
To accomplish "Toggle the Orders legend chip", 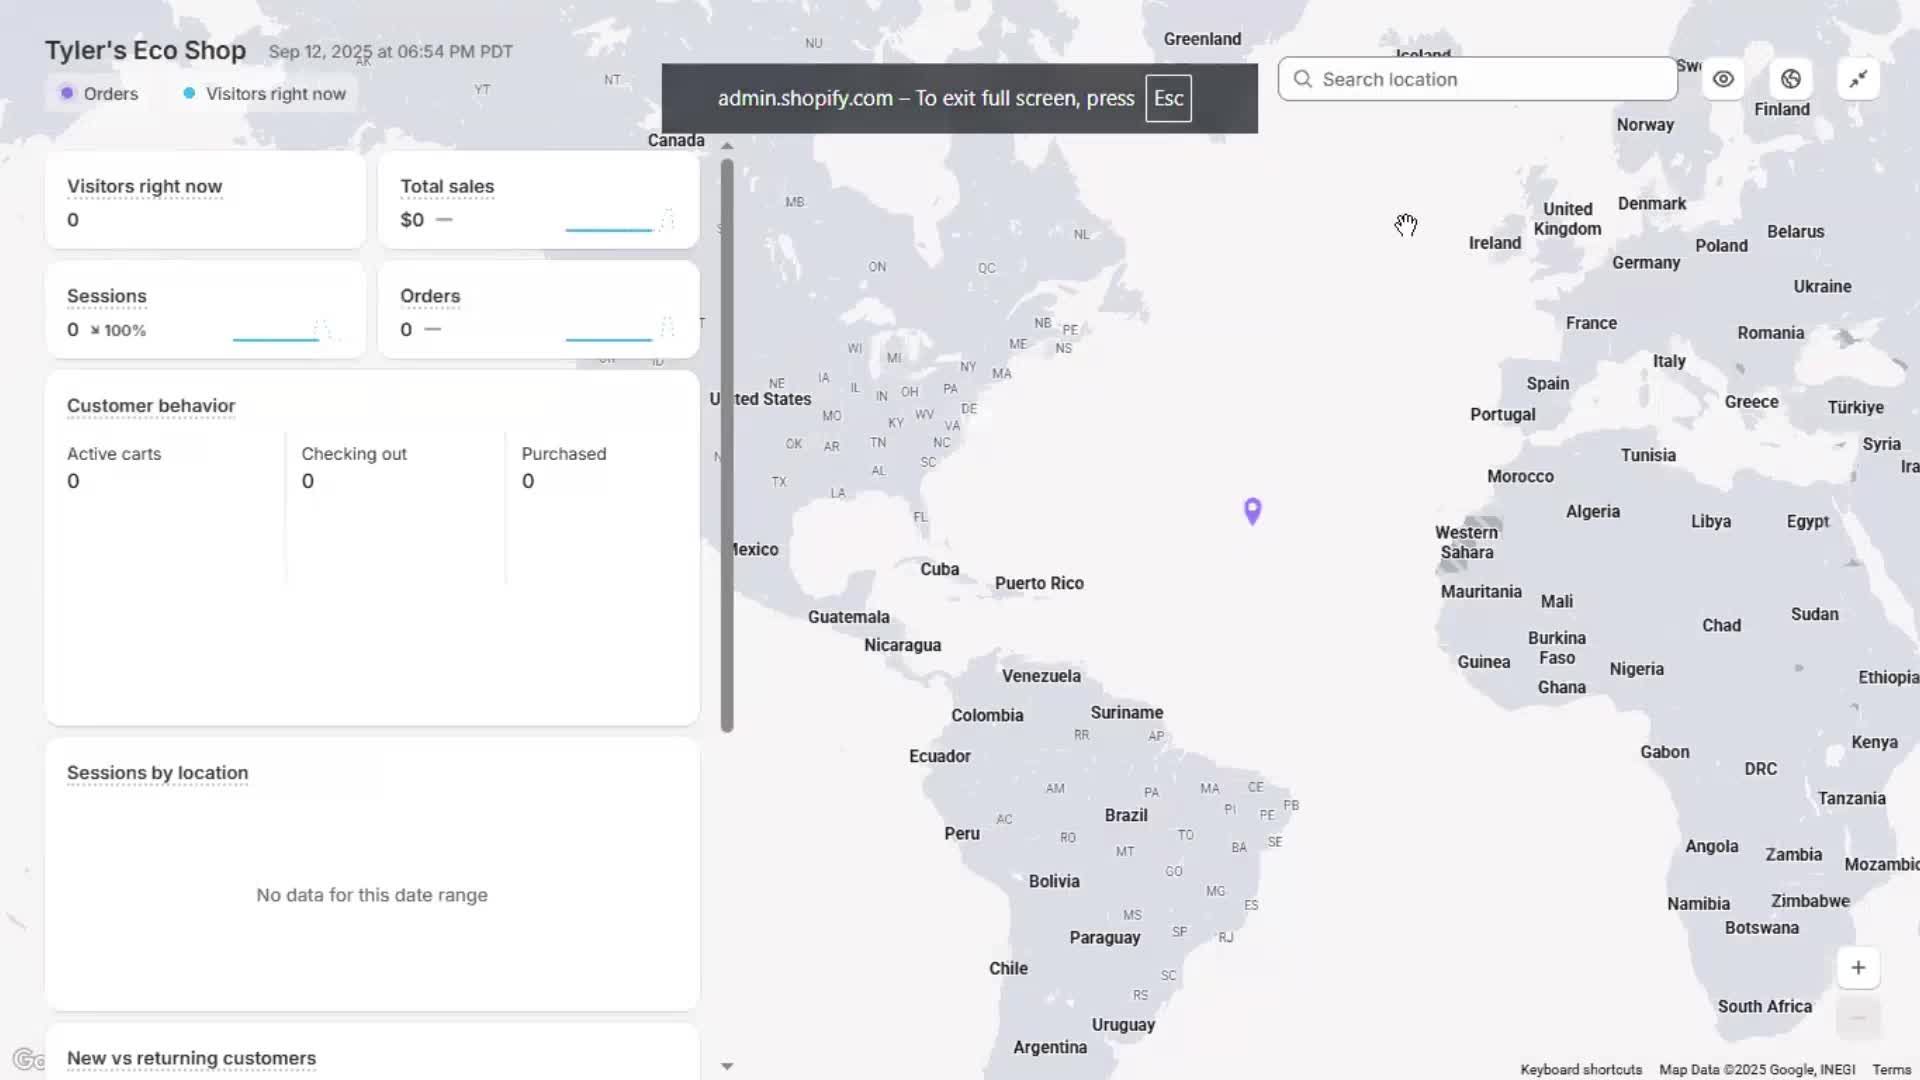I will (97, 93).
